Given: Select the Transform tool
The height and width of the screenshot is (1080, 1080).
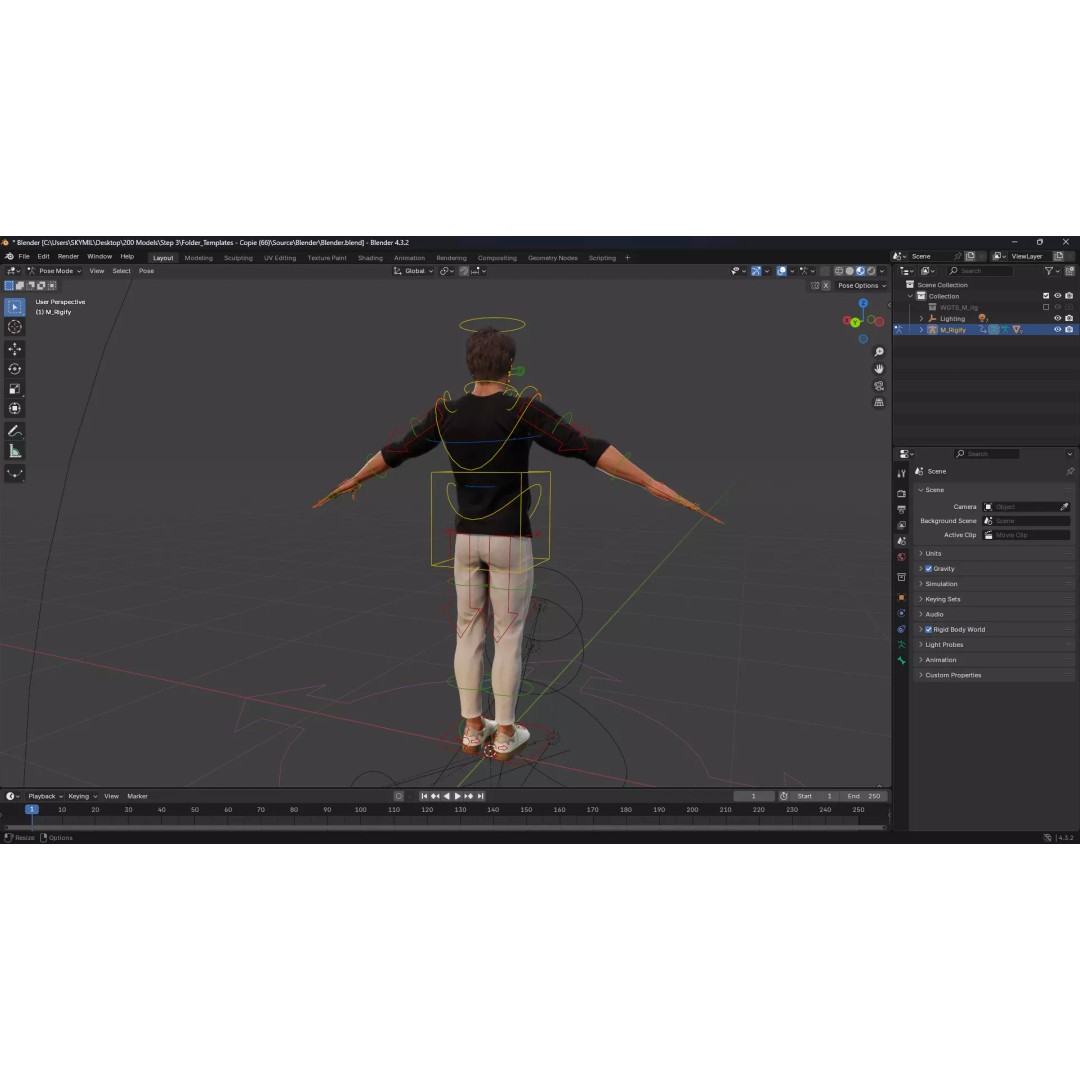Looking at the screenshot, I should pyautogui.click(x=14, y=408).
